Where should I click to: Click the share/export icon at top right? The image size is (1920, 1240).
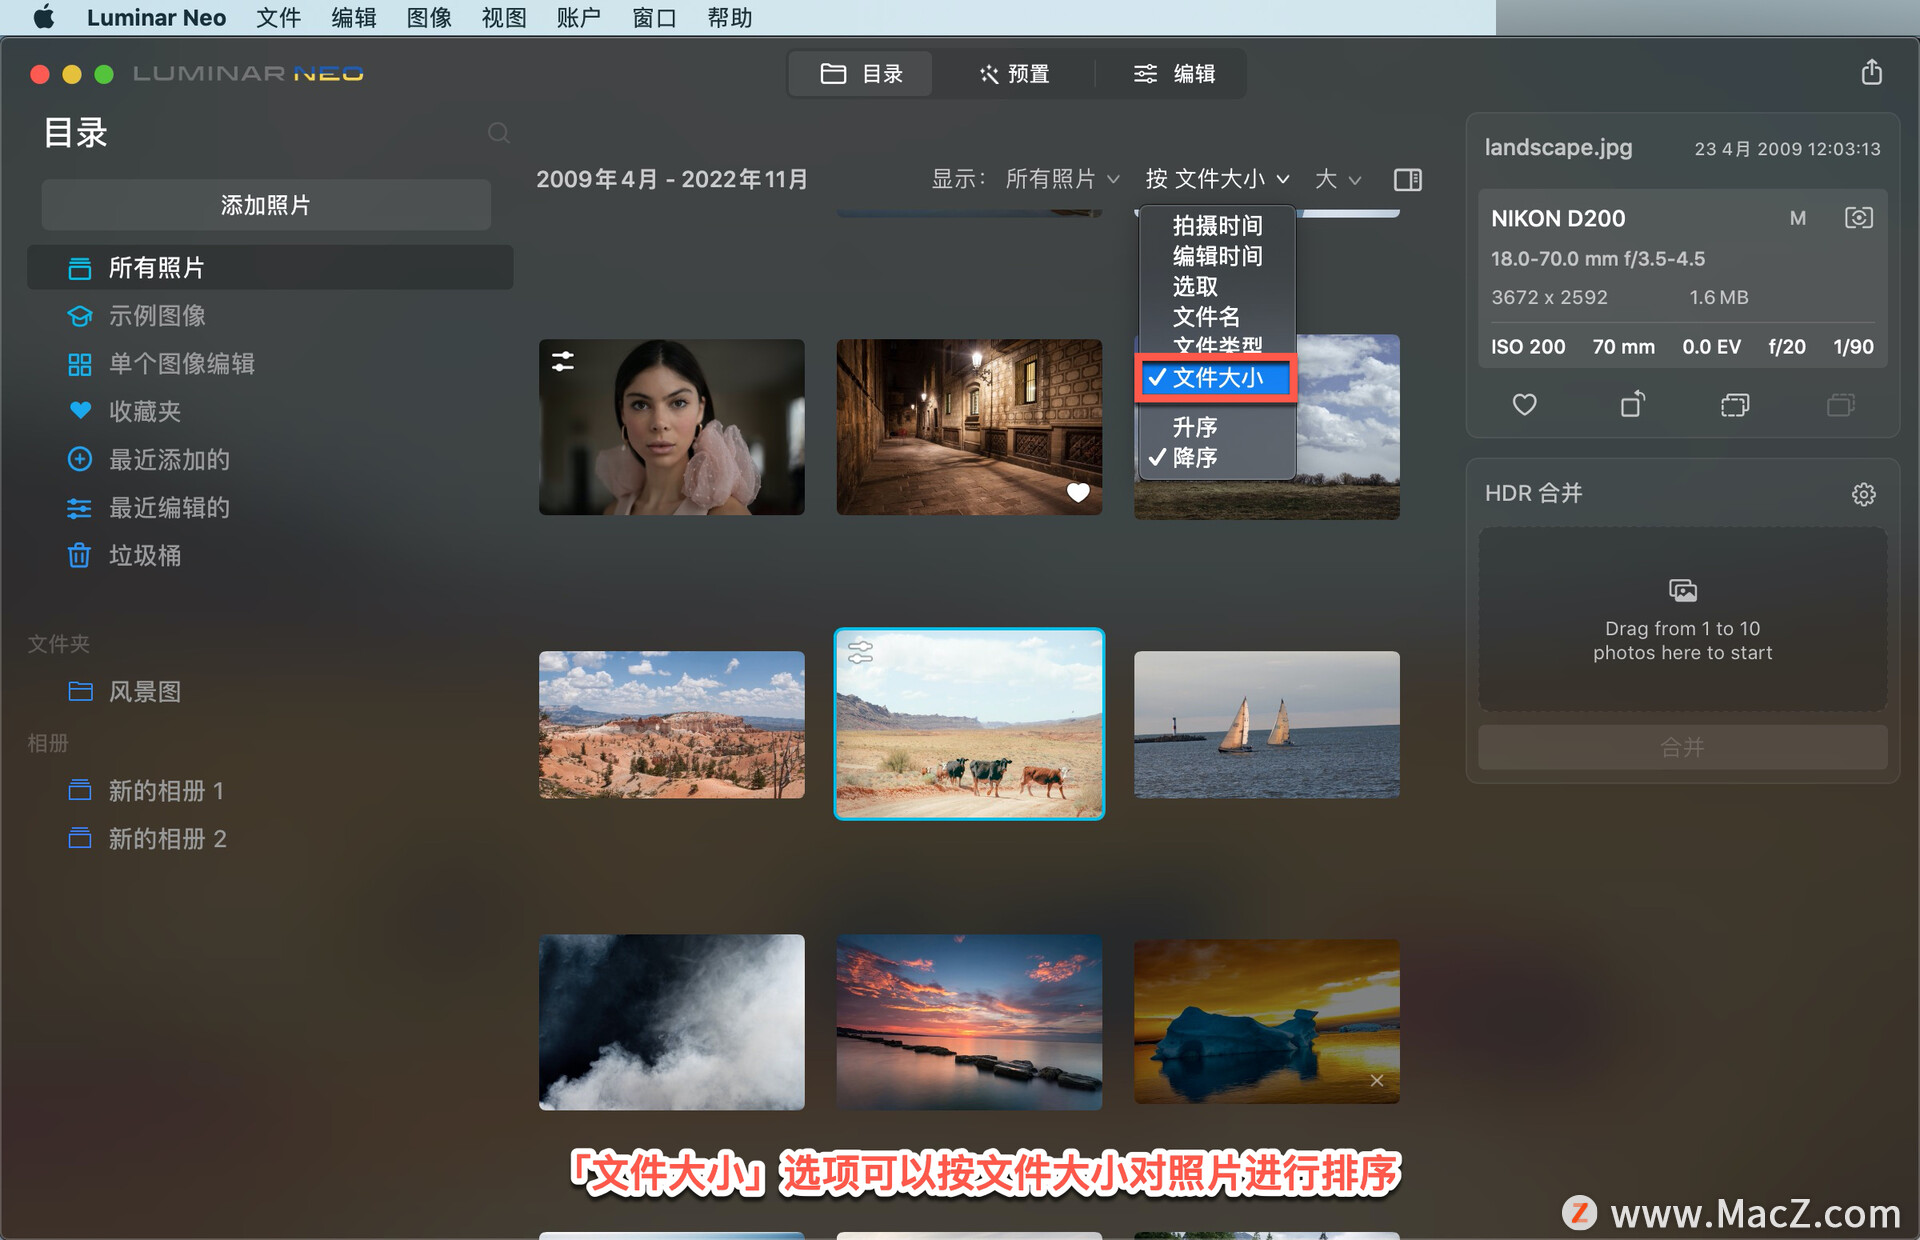[x=1871, y=72]
